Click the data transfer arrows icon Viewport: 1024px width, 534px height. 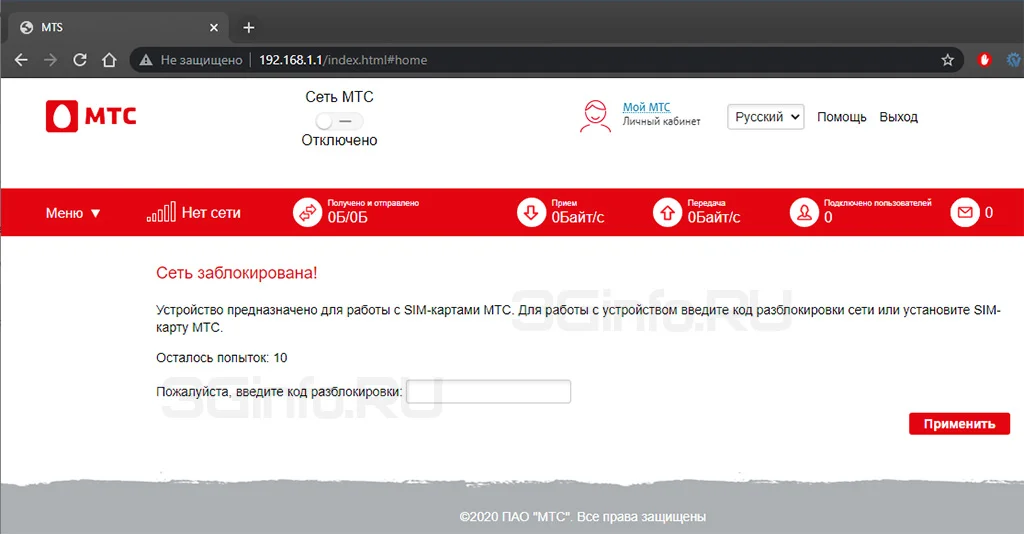tap(307, 212)
